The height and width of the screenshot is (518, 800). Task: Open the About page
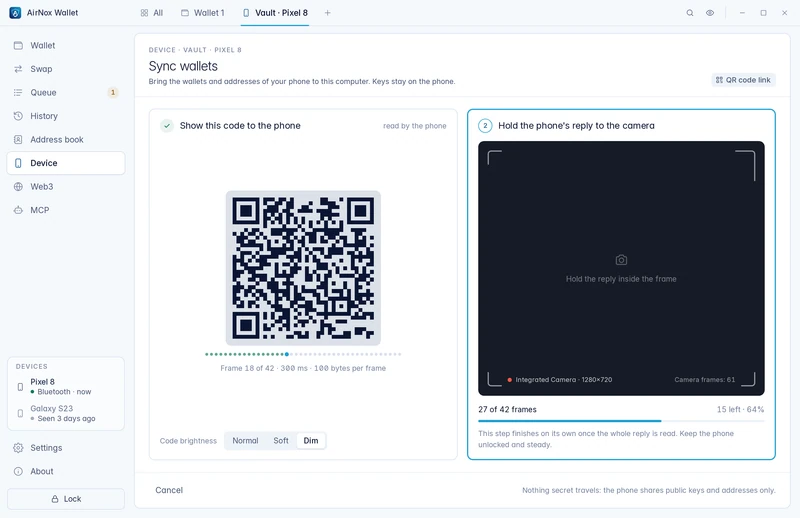66,471
